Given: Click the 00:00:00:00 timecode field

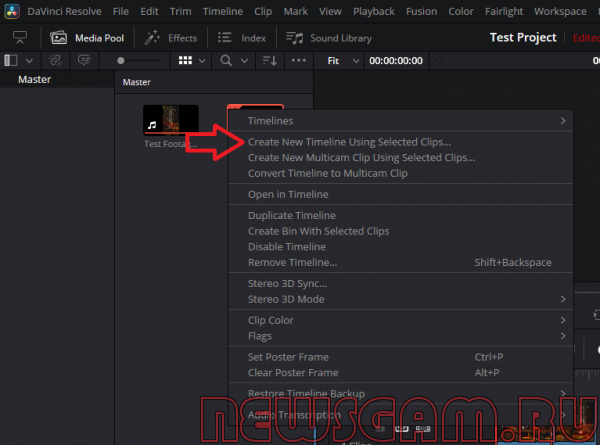Looking at the screenshot, I should pyautogui.click(x=396, y=60).
